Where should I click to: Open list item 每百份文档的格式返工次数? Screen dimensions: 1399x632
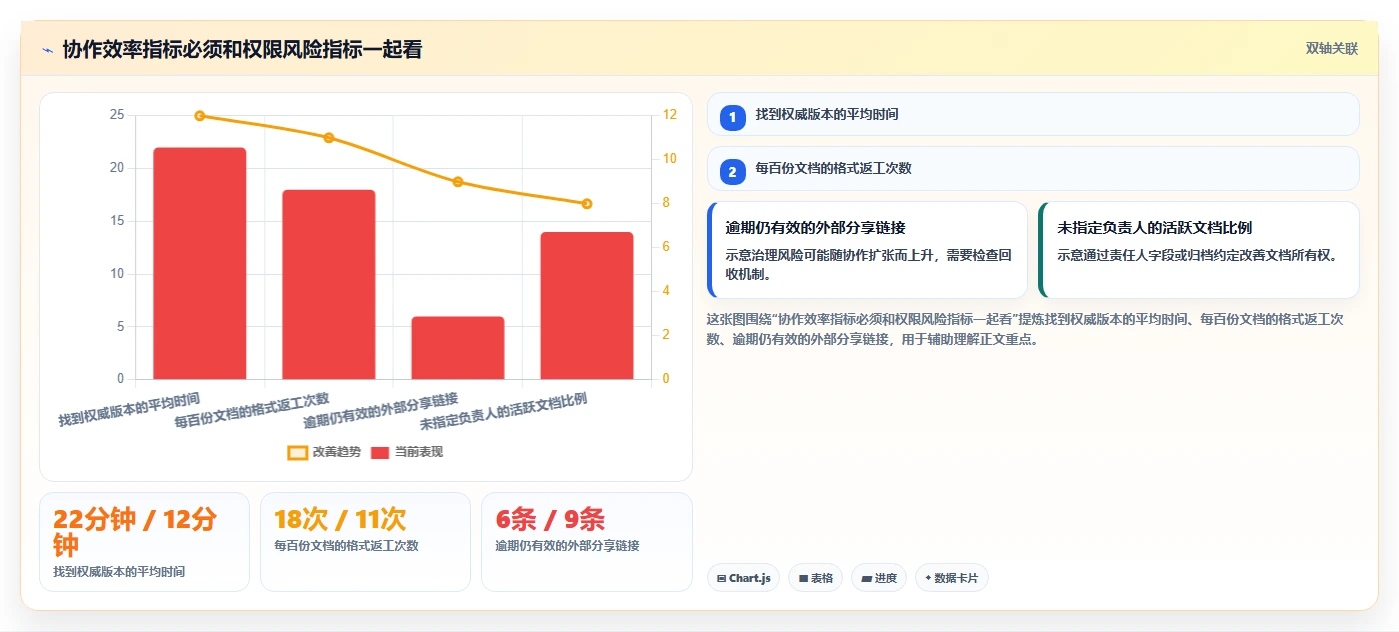(1033, 168)
